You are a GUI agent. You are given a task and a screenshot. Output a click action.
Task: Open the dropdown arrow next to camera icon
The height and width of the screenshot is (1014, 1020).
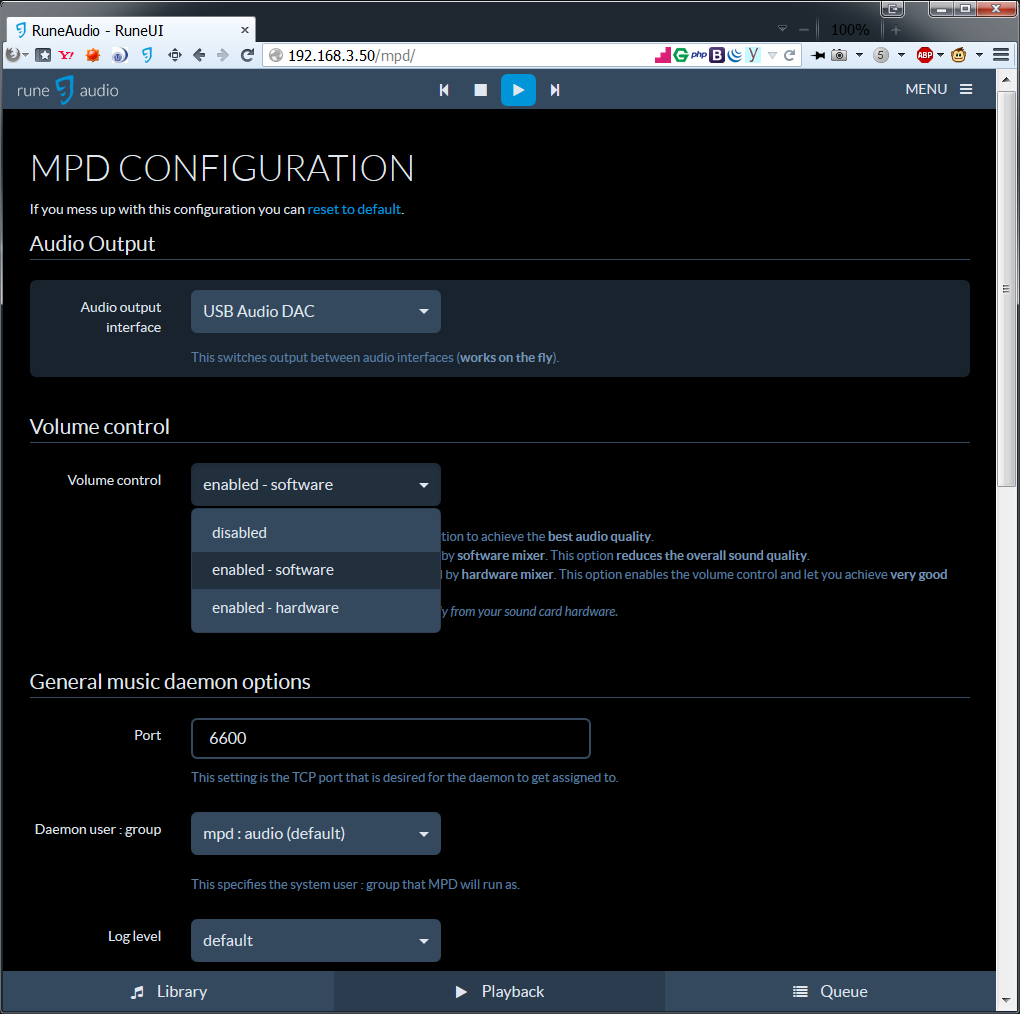pyautogui.click(x=859, y=55)
